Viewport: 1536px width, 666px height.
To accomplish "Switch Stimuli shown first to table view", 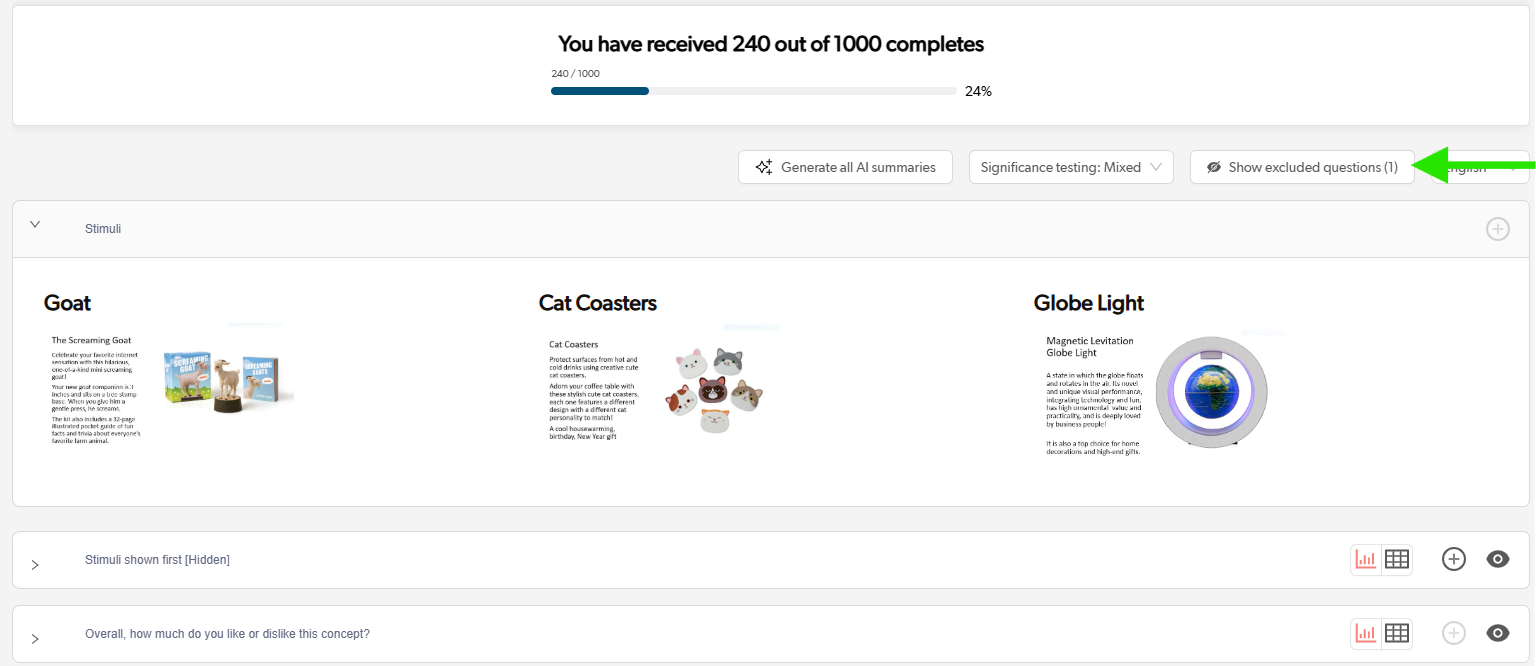I will [1397, 560].
